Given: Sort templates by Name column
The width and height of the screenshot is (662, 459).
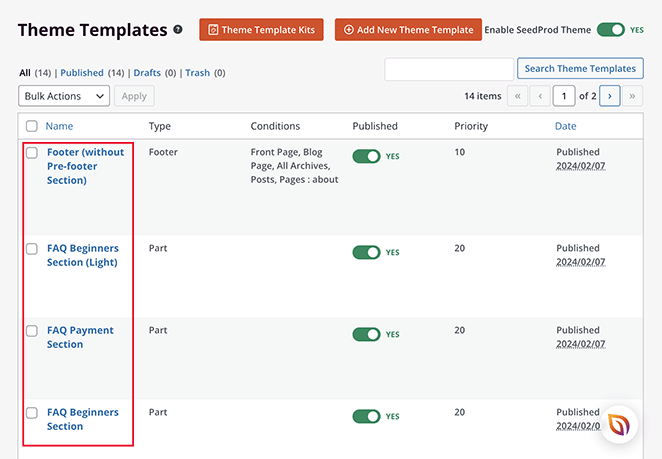Looking at the screenshot, I should click(59, 127).
